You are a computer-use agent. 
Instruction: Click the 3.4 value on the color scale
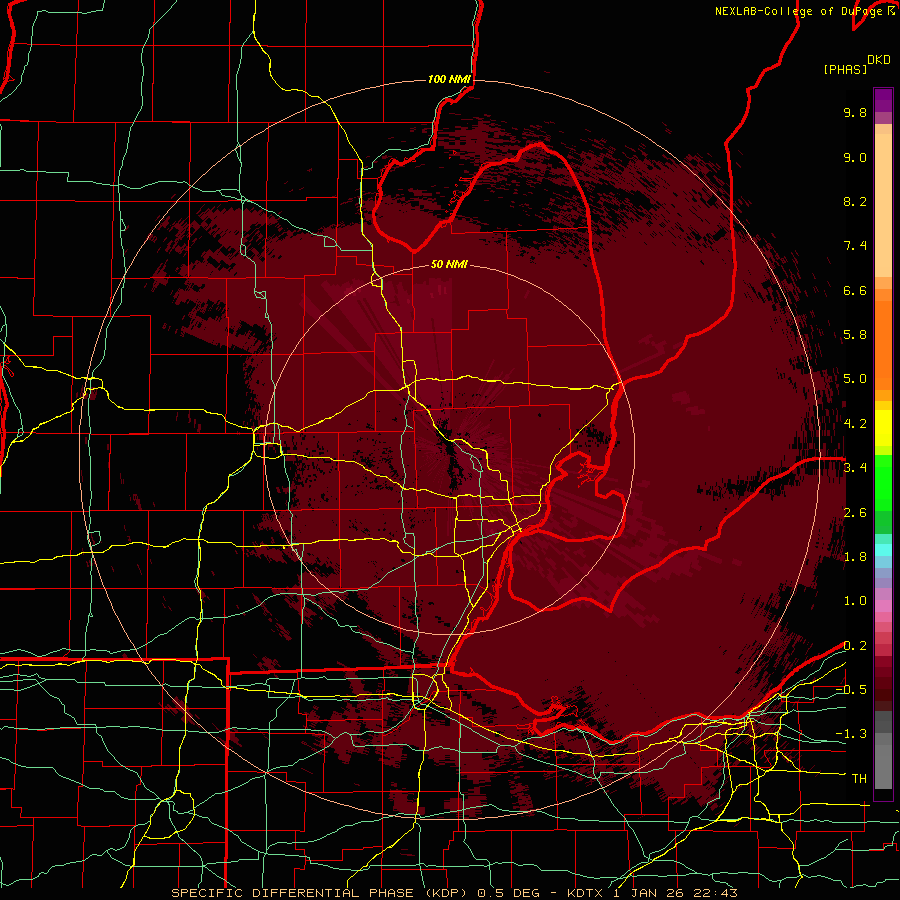[x=855, y=468]
